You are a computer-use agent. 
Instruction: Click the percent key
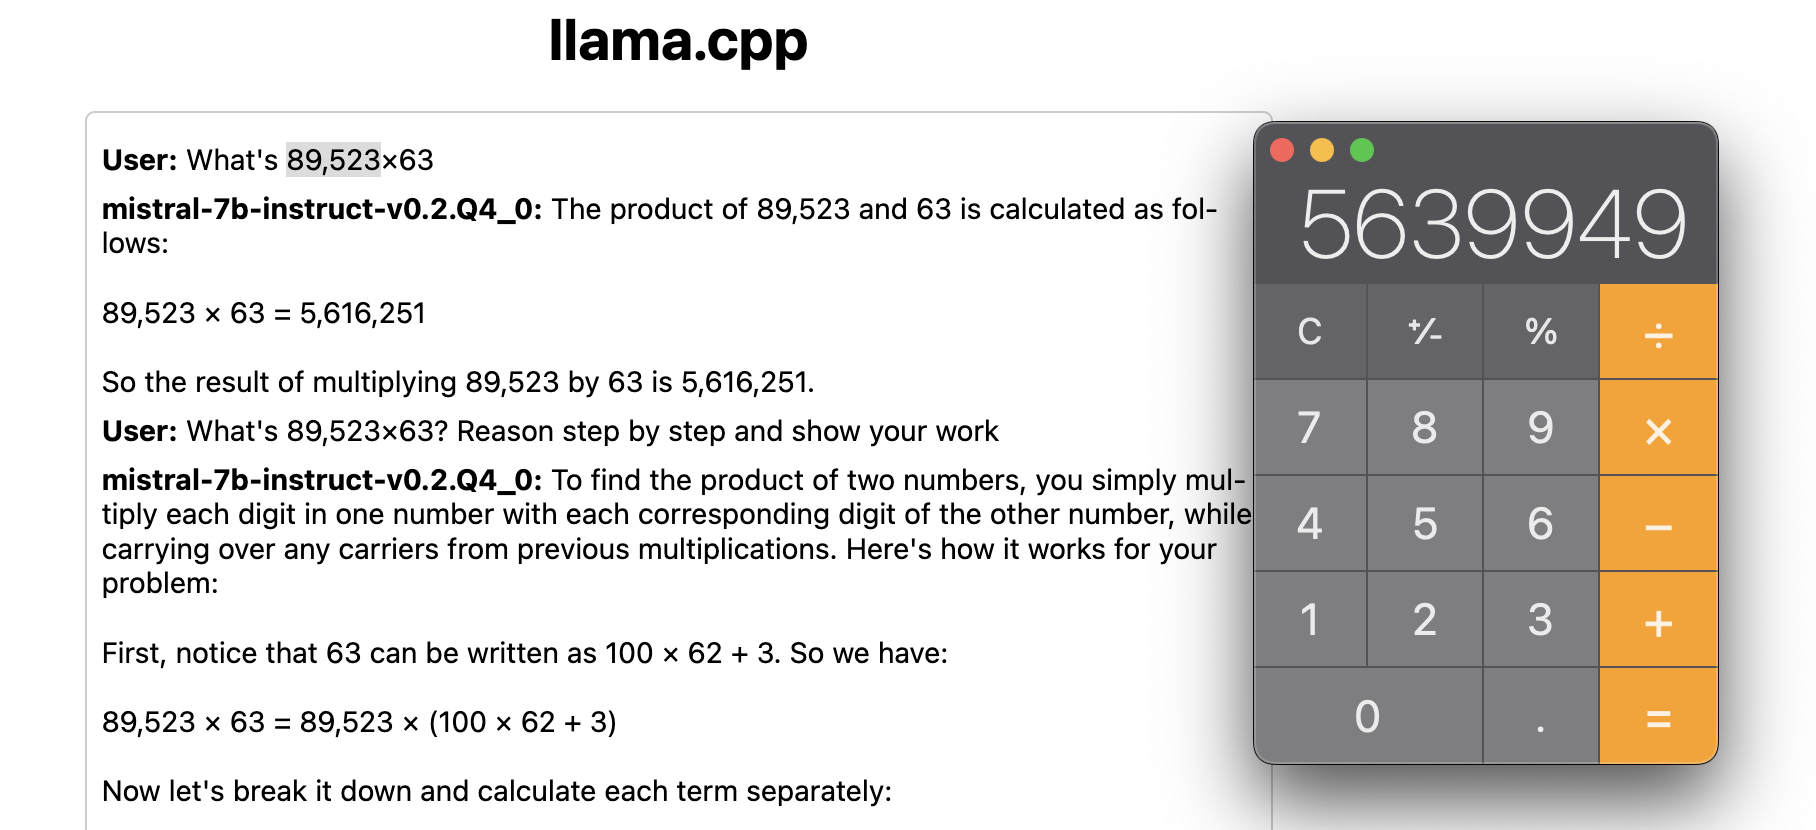point(1541,331)
